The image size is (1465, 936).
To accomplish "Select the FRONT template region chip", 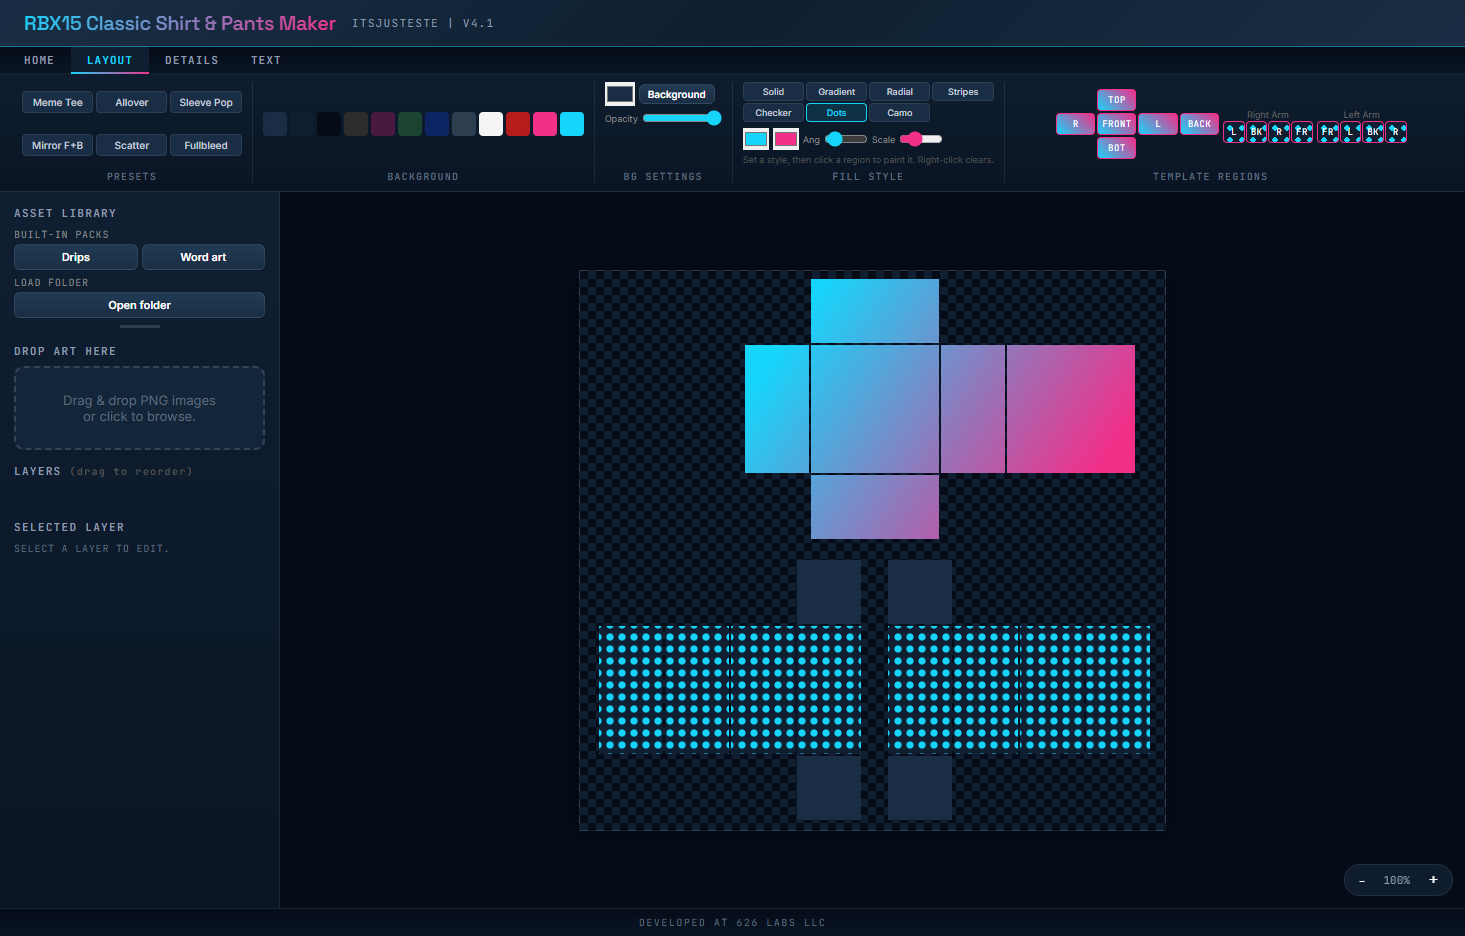I will (1116, 124).
